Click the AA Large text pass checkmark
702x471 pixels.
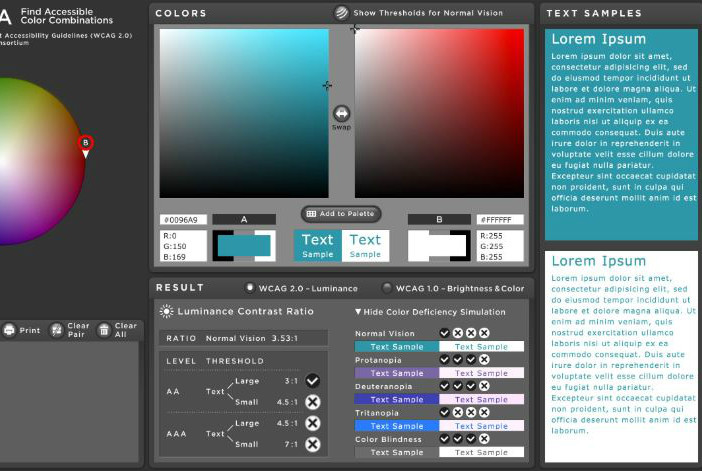tap(313, 380)
